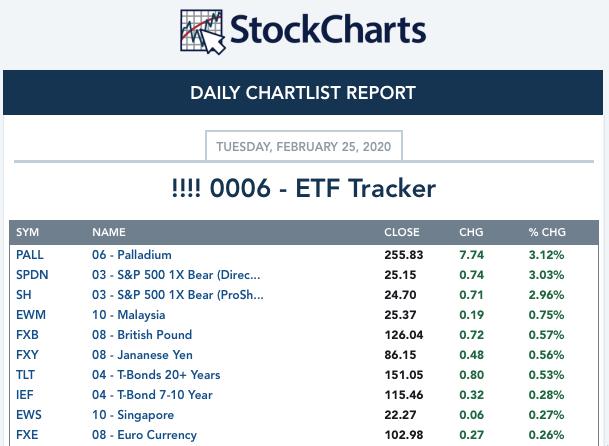
Task: Click the 10 - Malaysia name link
Action: pyautogui.click(x=129, y=315)
